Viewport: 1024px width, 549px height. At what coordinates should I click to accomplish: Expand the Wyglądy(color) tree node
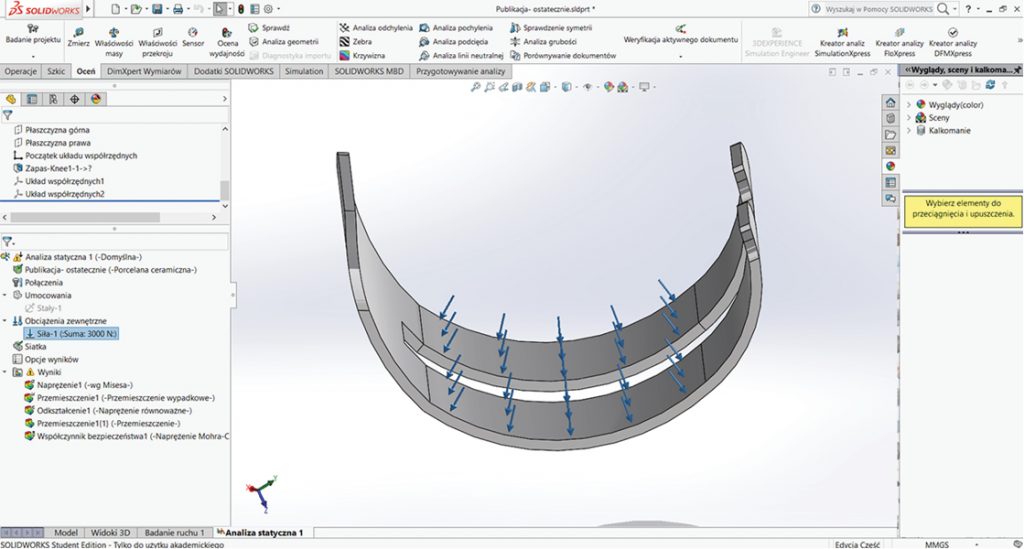click(x=909, y=105)
